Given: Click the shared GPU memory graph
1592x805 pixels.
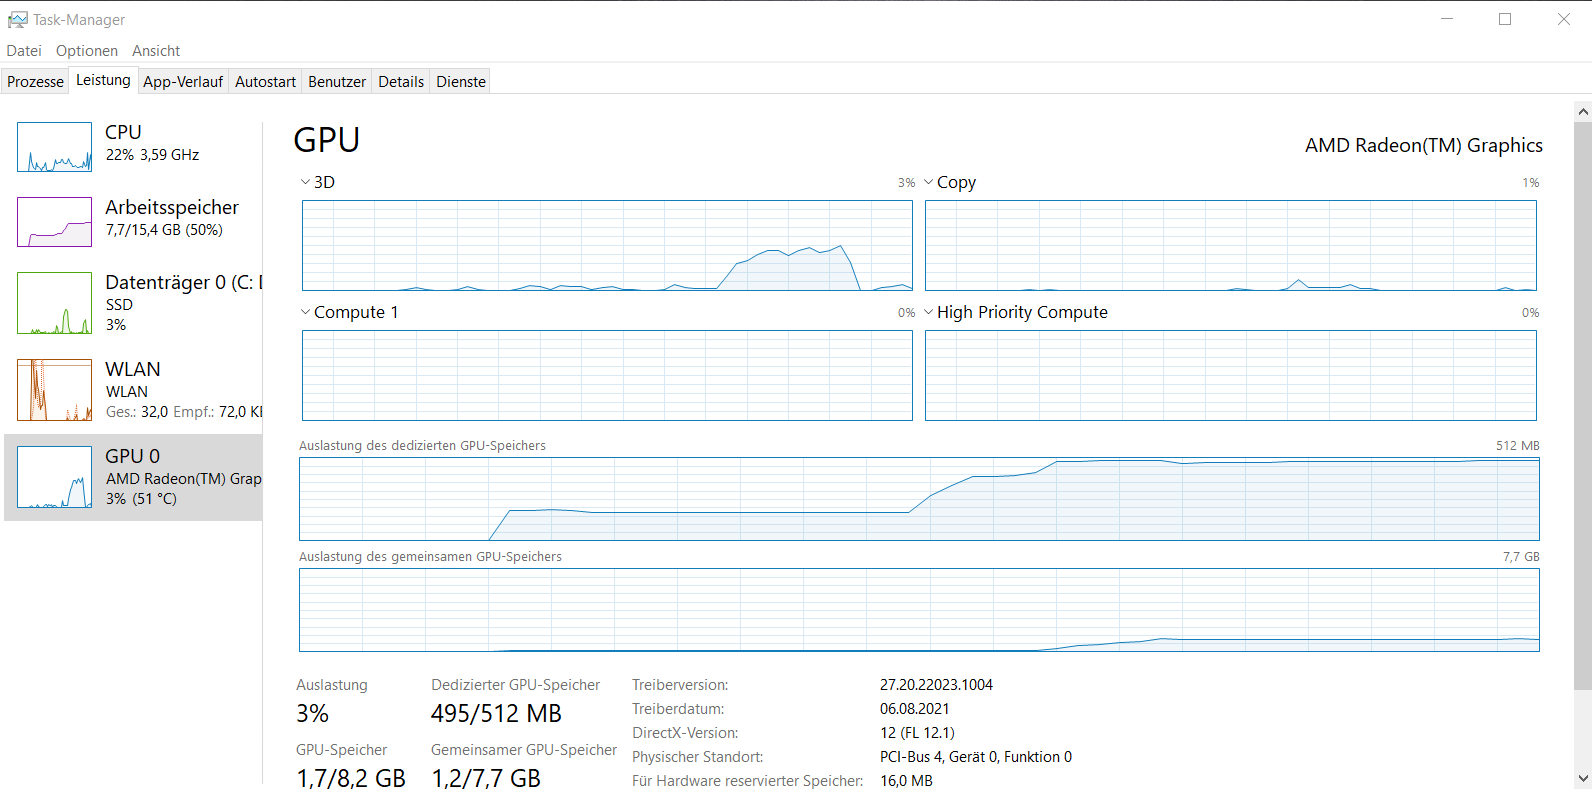Looking at the screenshot, I should pyautogui.click(x=919, y=610).
